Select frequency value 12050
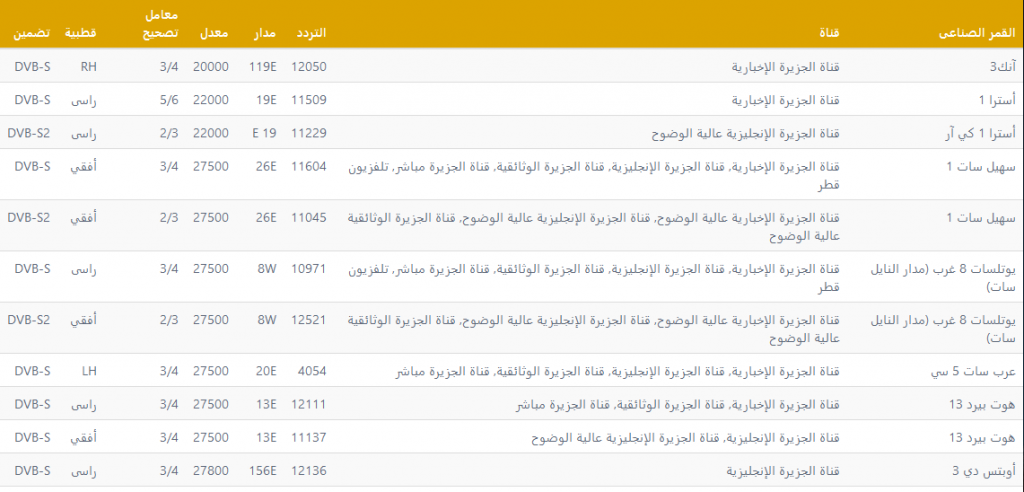The width and height of the screenshot is (1024, 492). pyautogui.click(x=308, y=67)
